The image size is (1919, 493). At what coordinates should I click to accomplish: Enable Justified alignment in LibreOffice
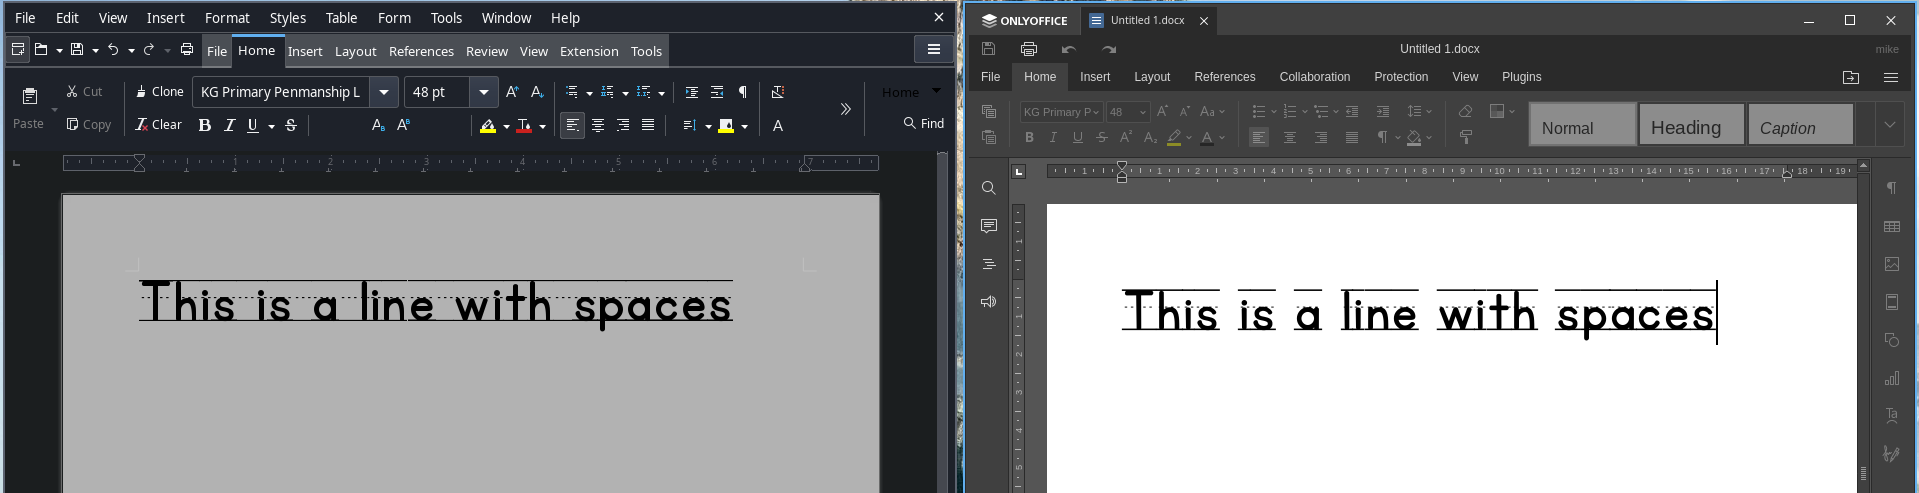pyautogui.click(x=648, y=125)
